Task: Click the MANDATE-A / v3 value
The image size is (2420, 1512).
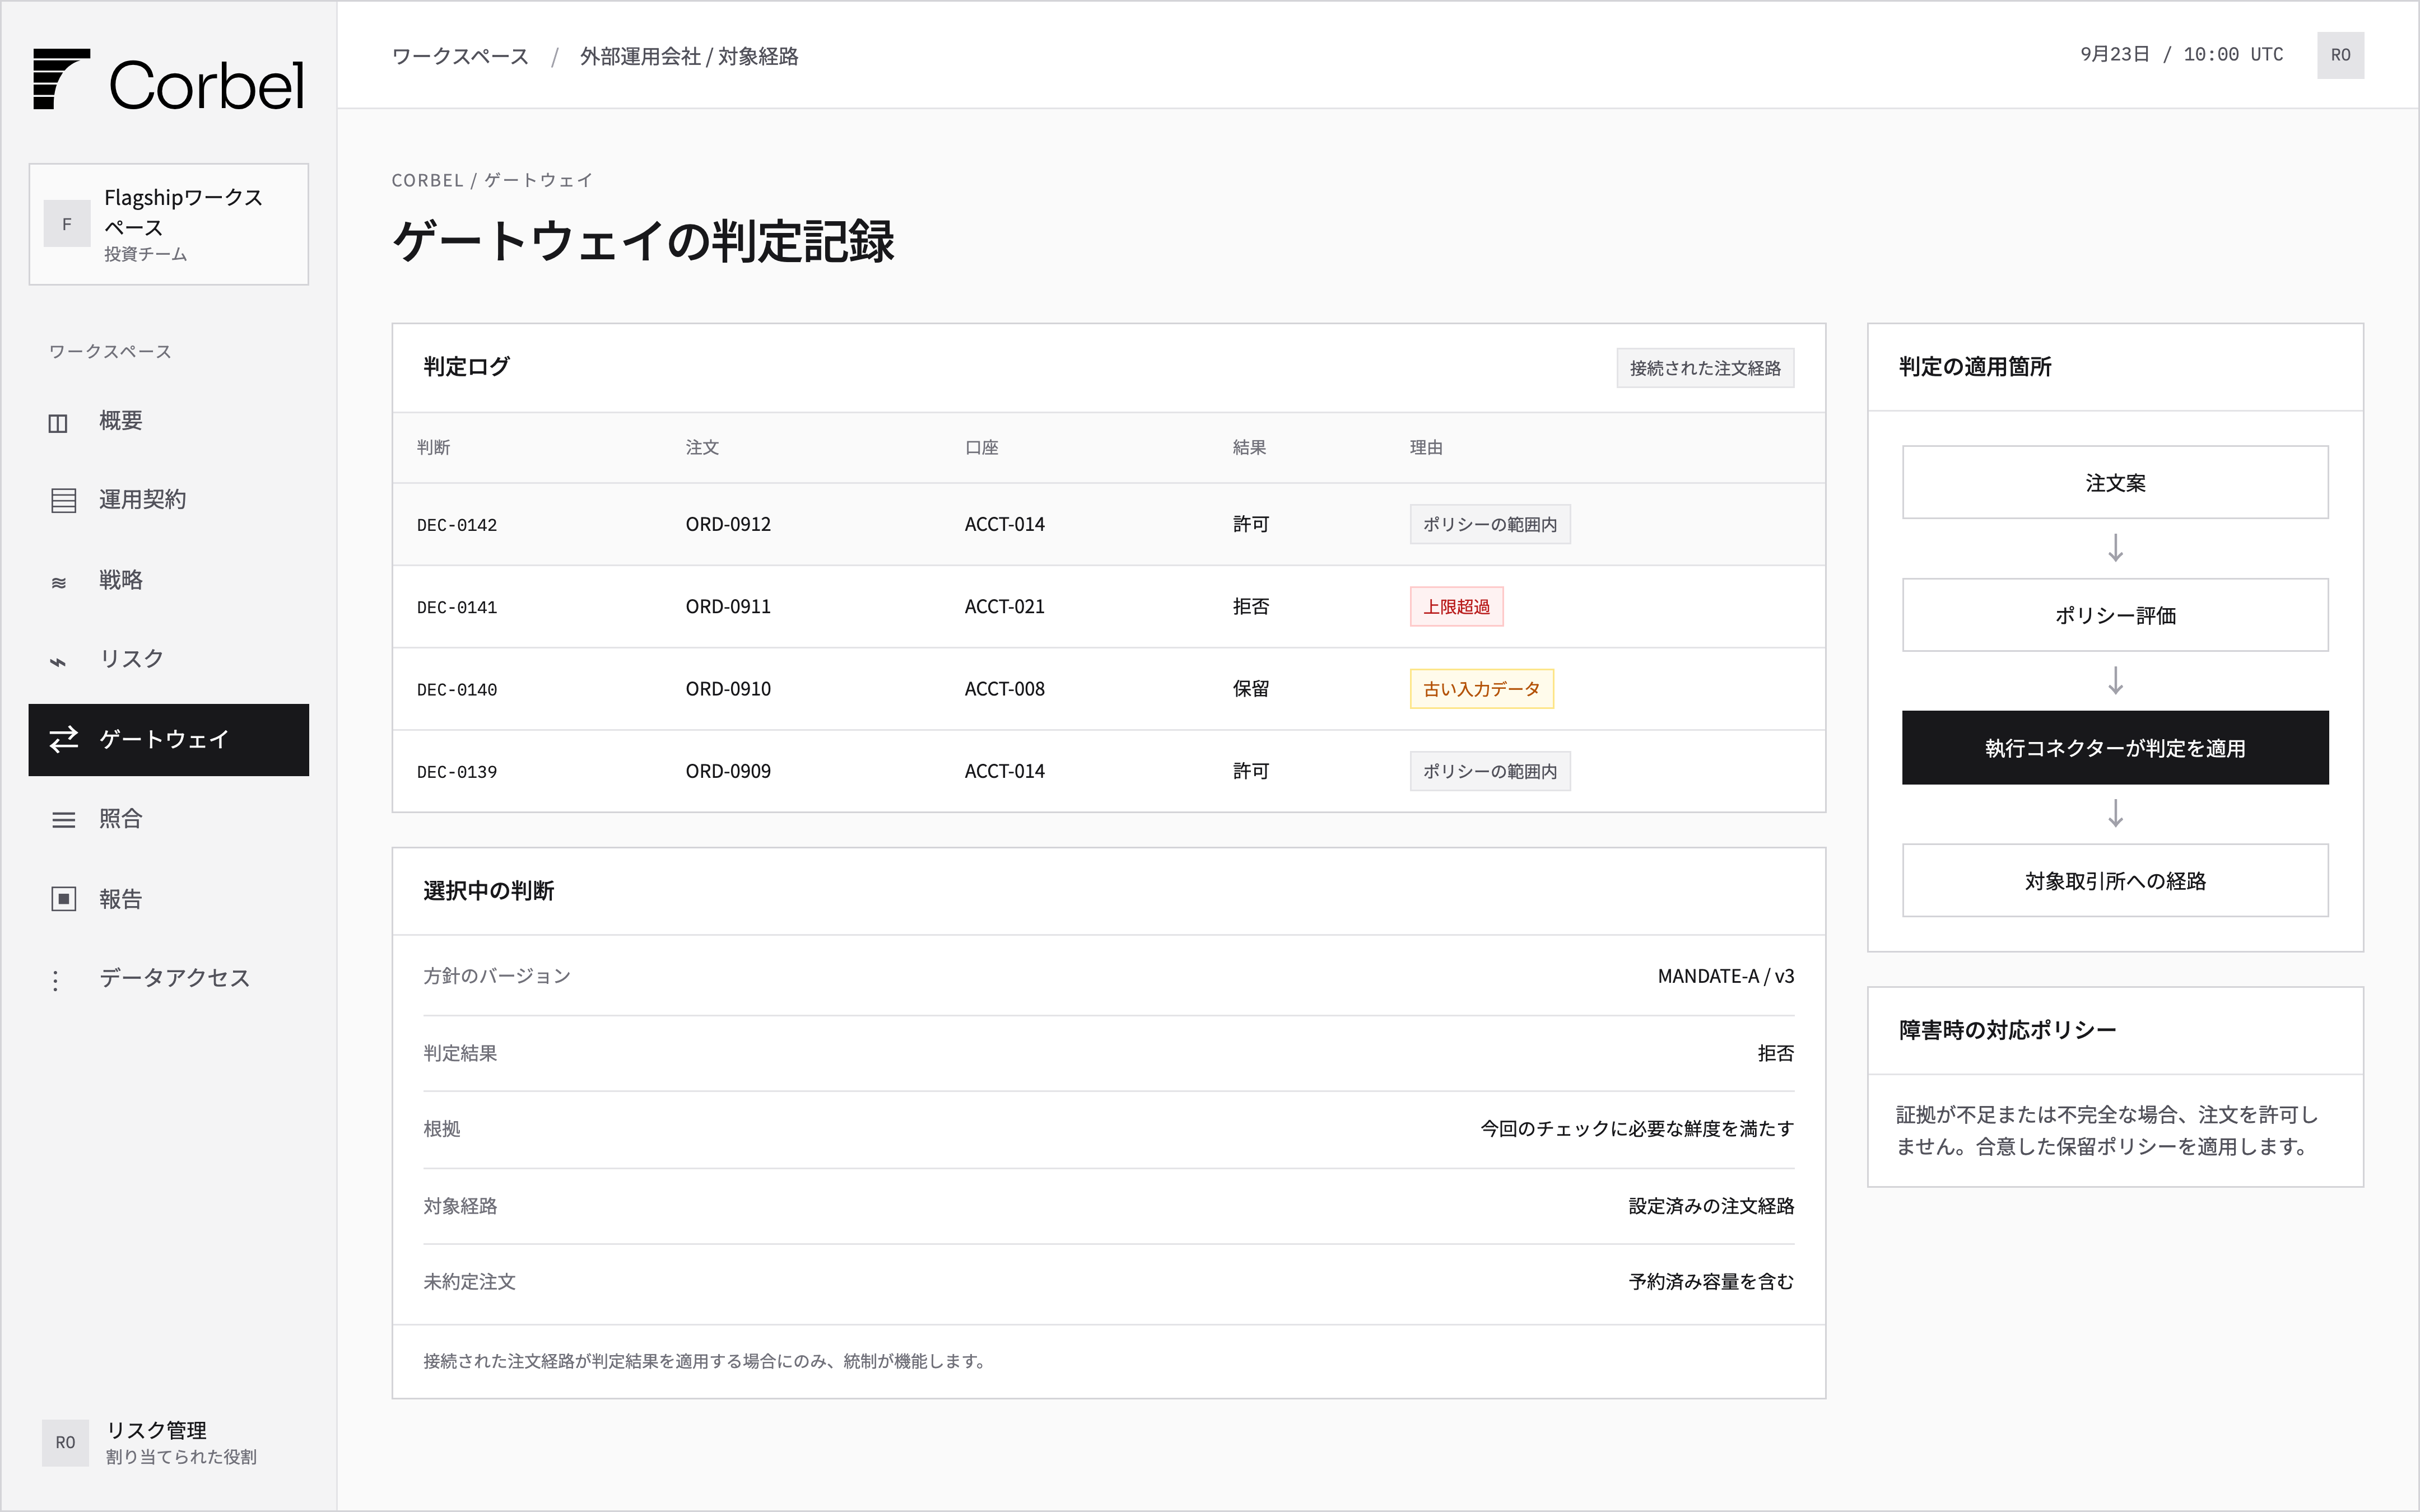Action: (x=1725, y=976)
